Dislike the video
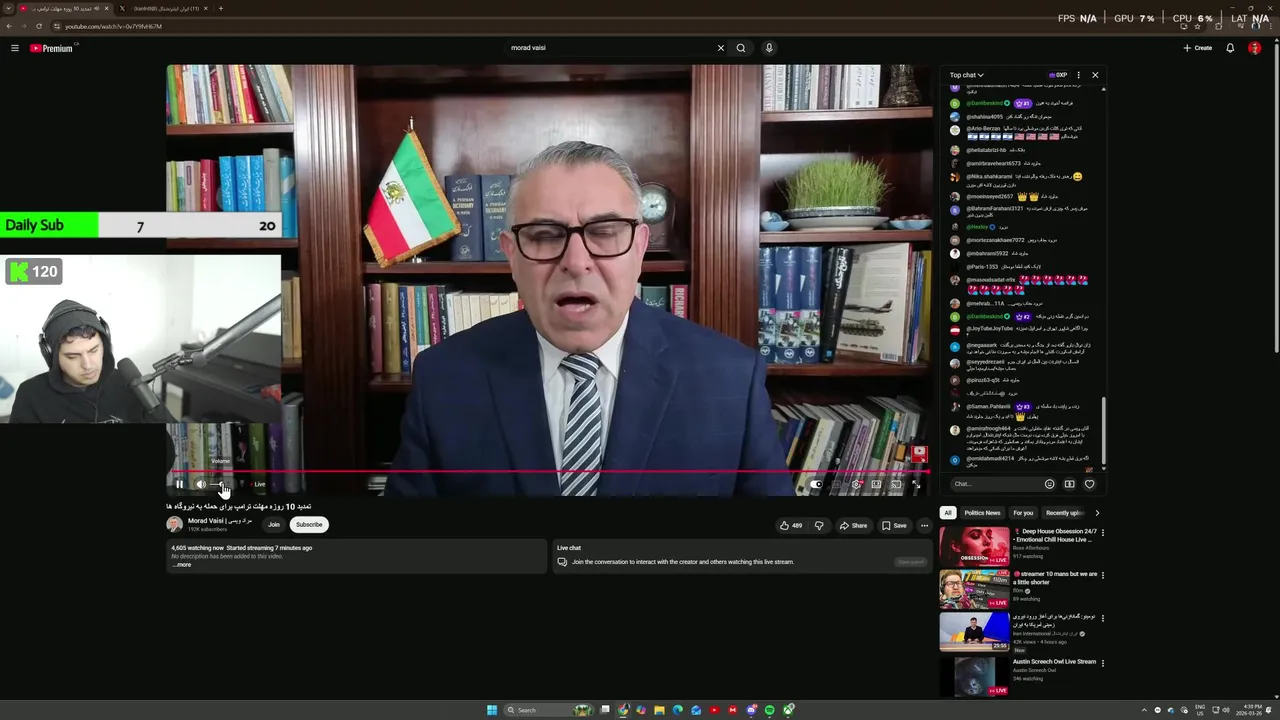 819,525
